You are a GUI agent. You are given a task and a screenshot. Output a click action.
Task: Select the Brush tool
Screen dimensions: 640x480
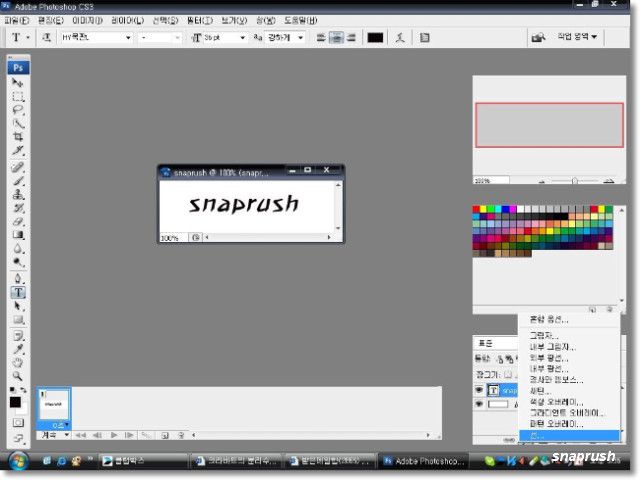18,181
